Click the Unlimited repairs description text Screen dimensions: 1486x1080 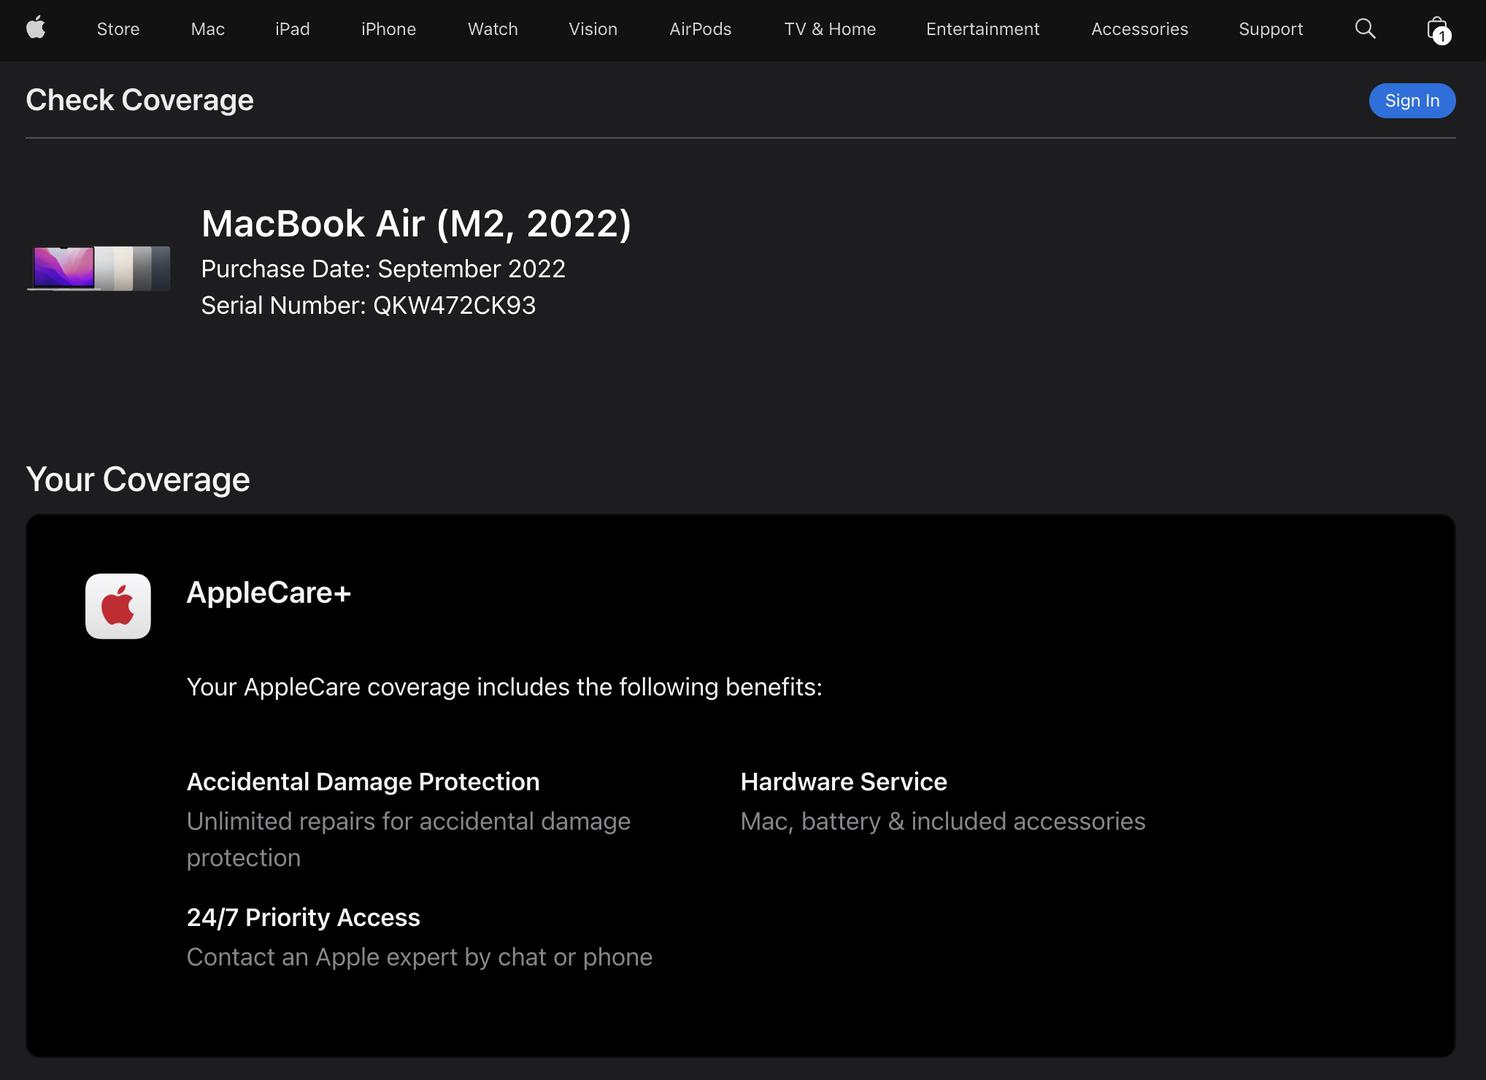pos(409,839)
